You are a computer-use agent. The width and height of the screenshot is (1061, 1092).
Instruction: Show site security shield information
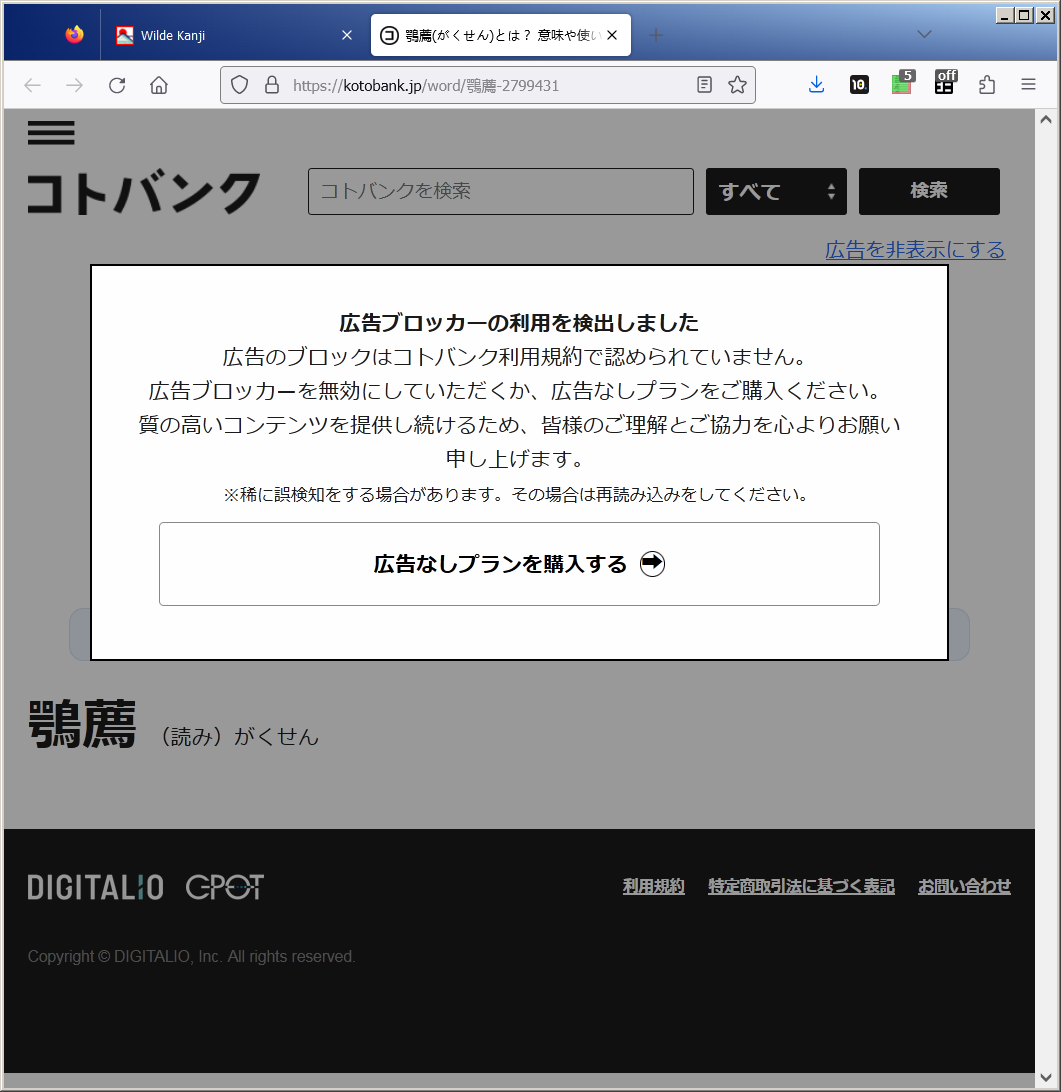(239, 85)
